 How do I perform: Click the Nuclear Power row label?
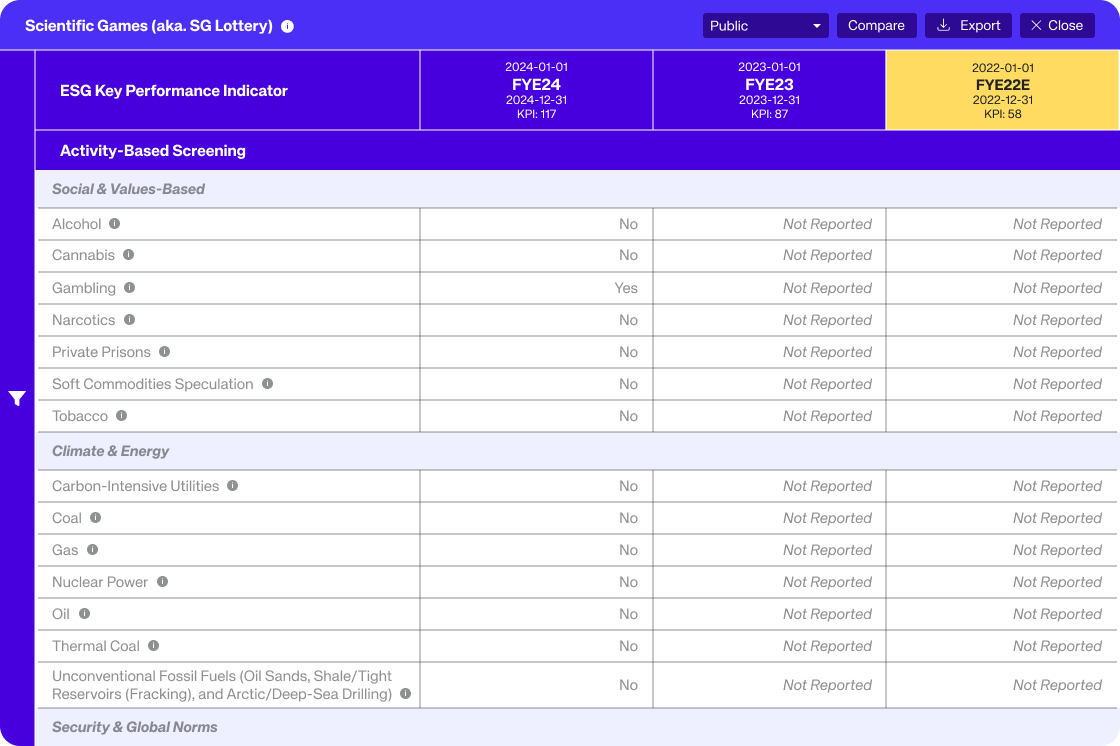100,582
